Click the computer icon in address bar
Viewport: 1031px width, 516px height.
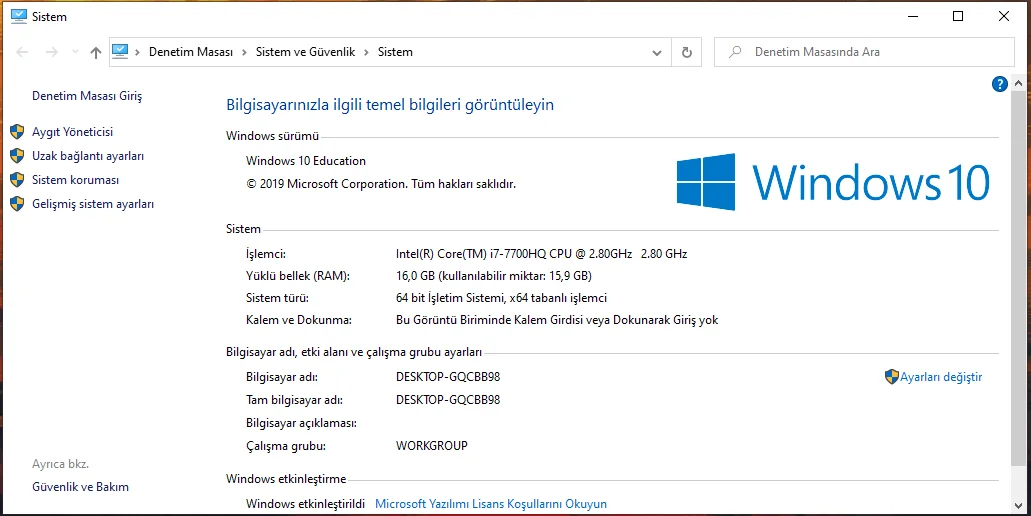tap(120, 51)
